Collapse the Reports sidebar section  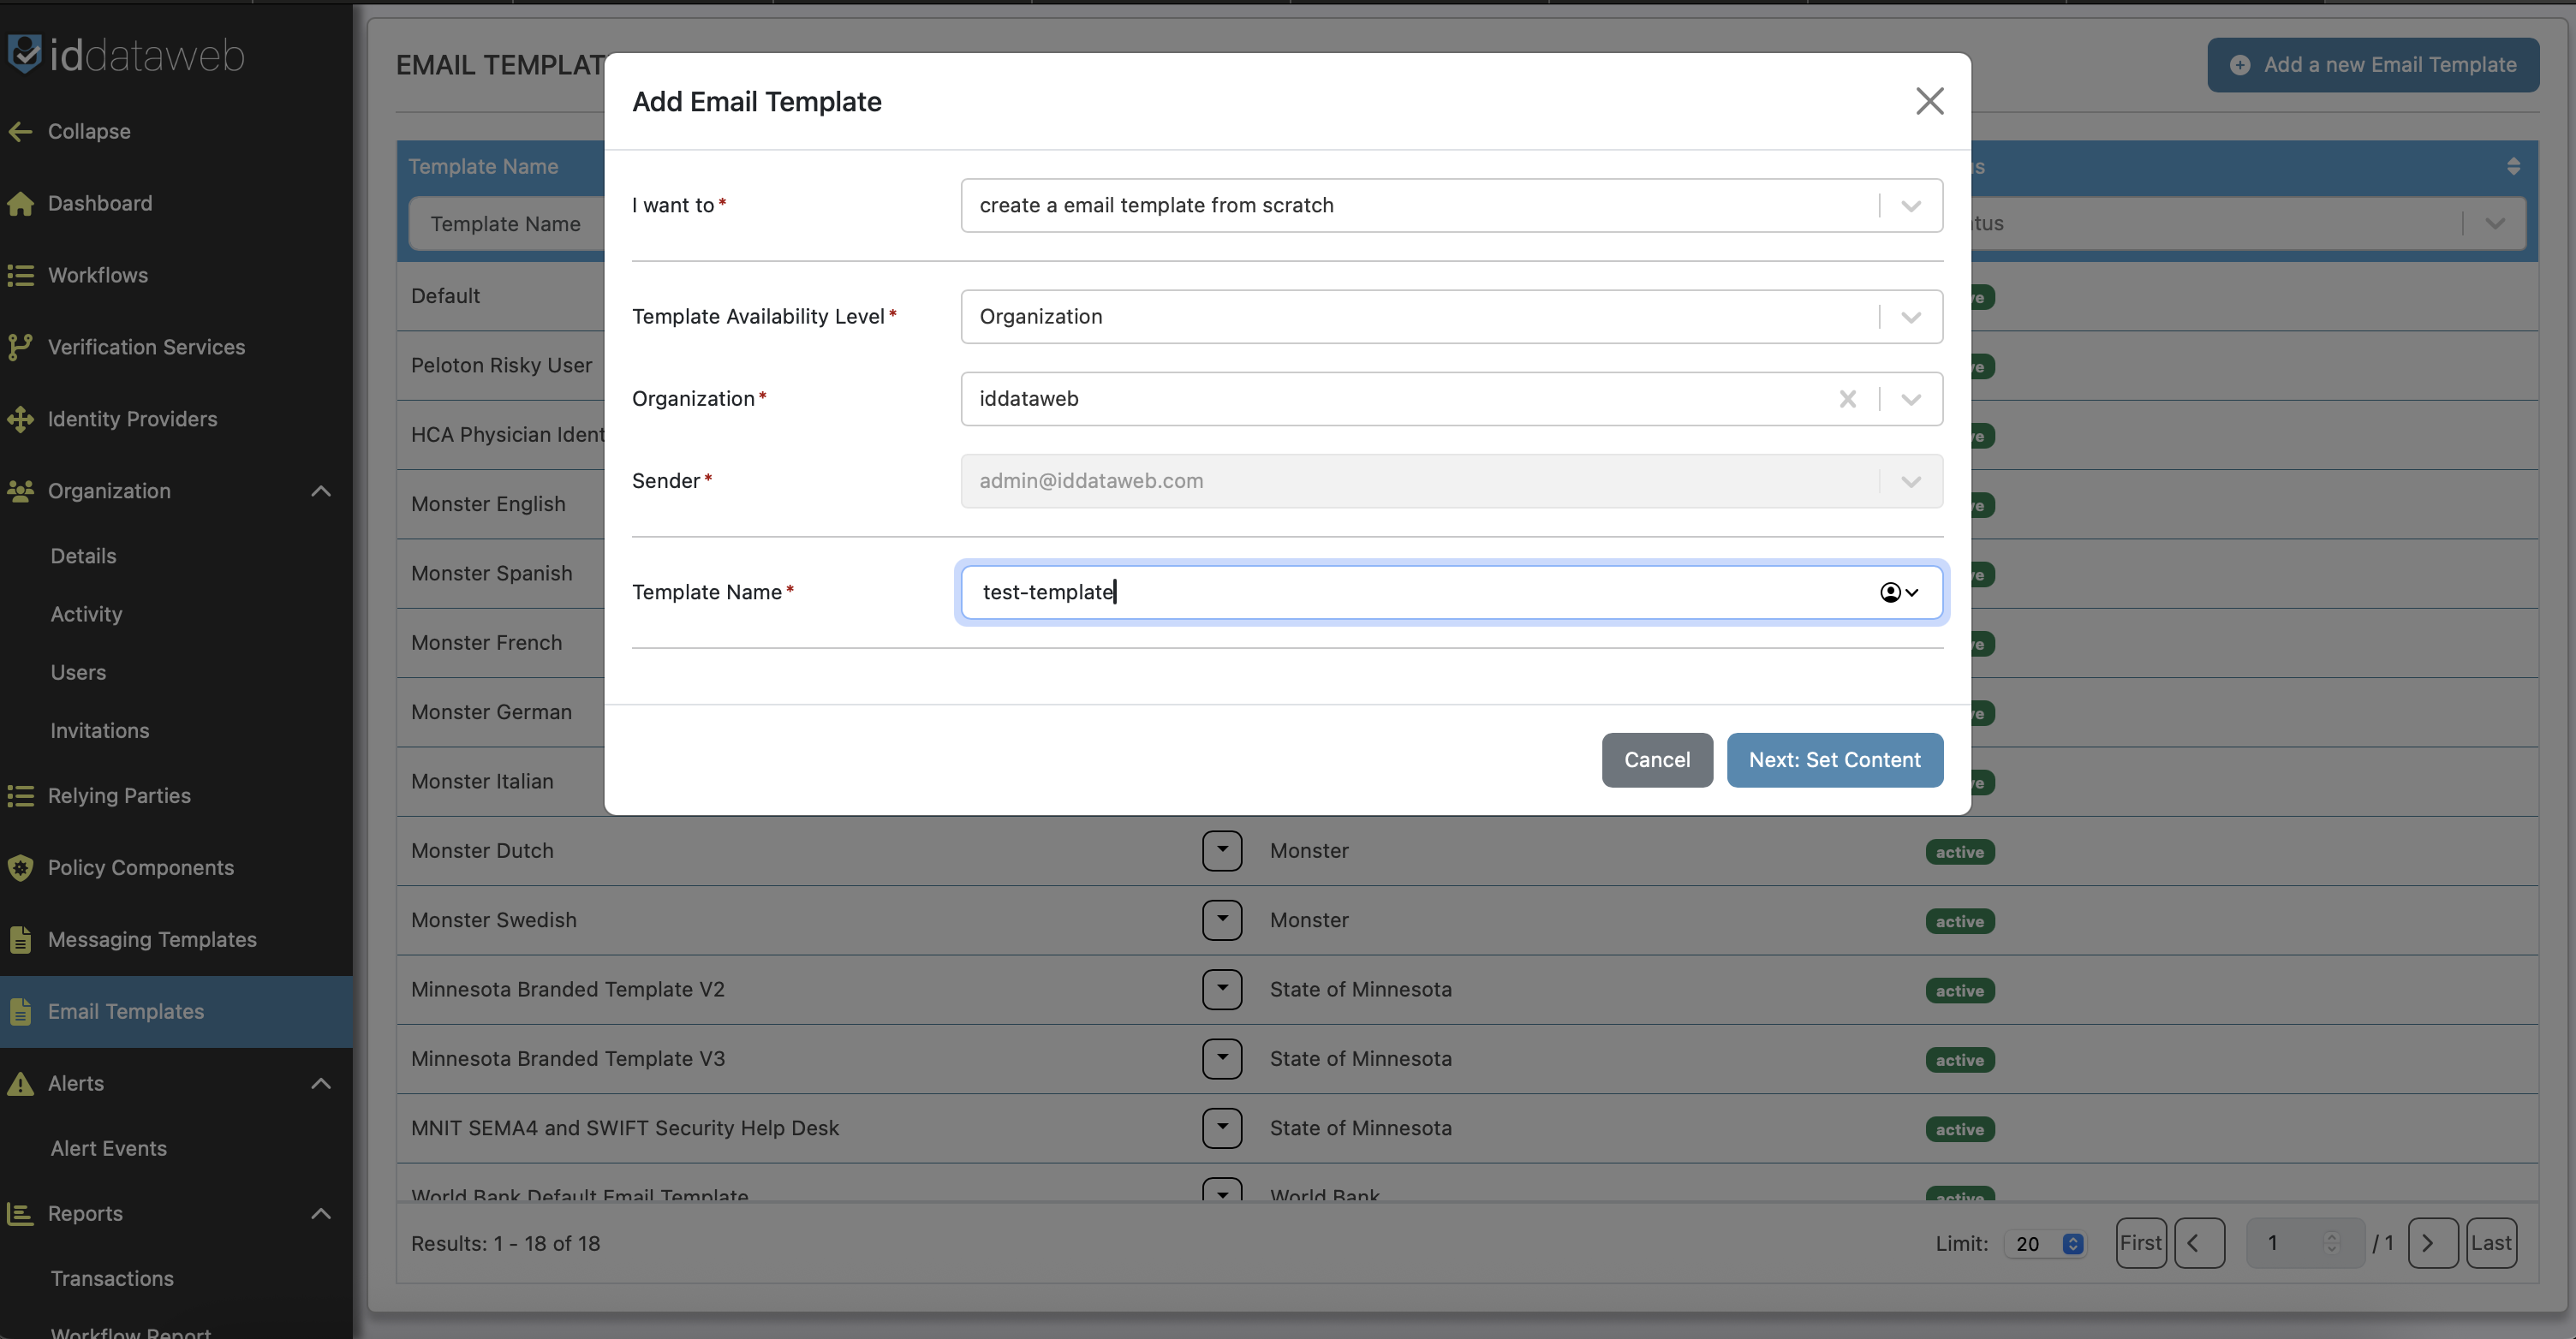coord(320,1214)
